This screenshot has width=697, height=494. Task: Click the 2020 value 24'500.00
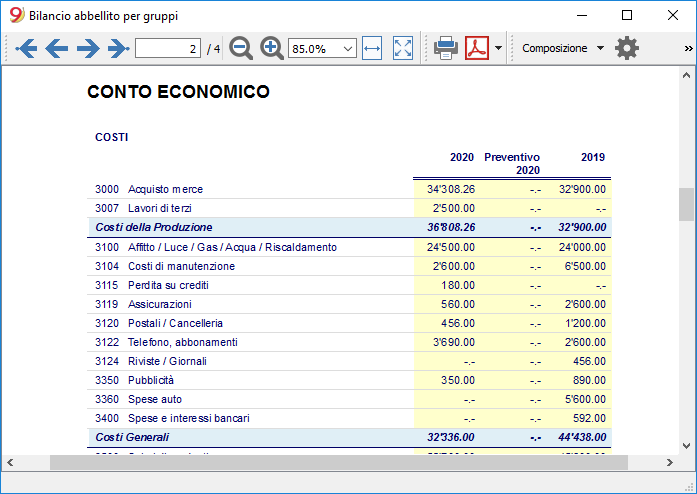[451, 247]
